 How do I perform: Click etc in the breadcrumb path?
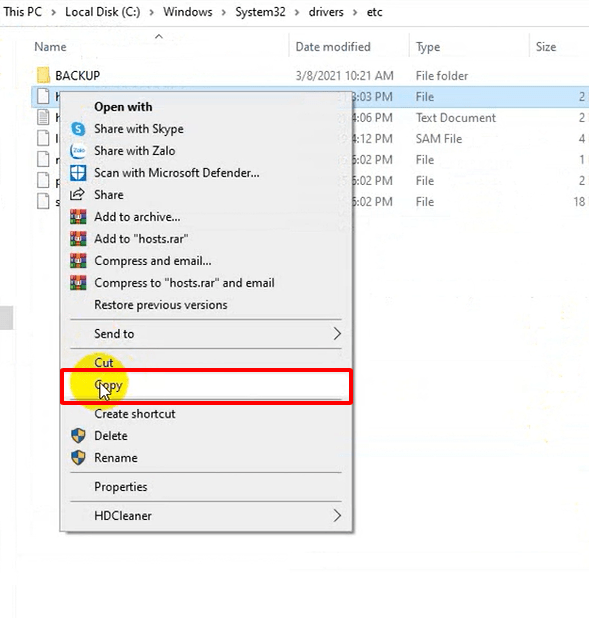click(x=374, y=12)
